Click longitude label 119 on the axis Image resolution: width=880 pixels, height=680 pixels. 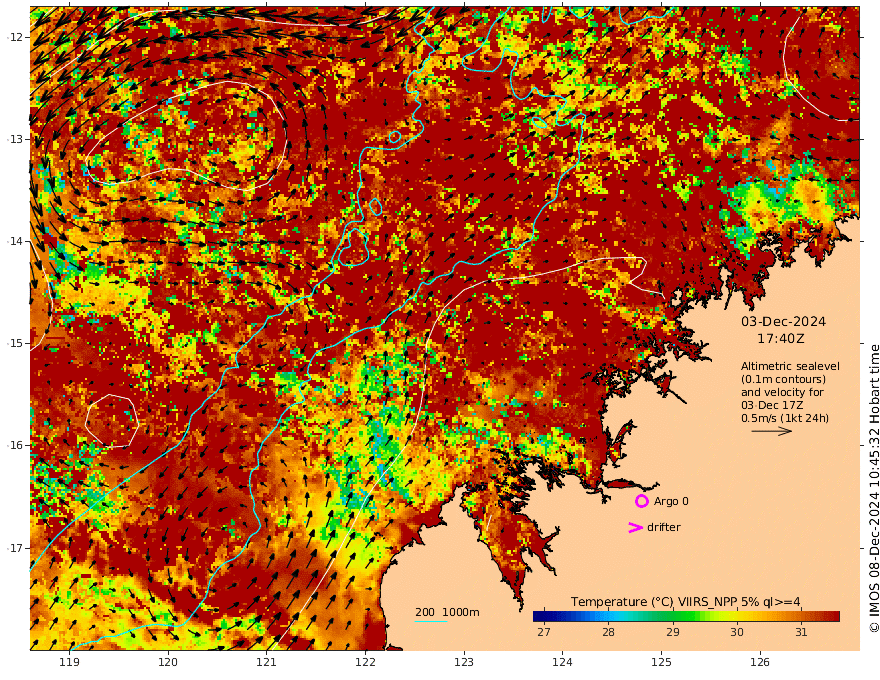70,662
